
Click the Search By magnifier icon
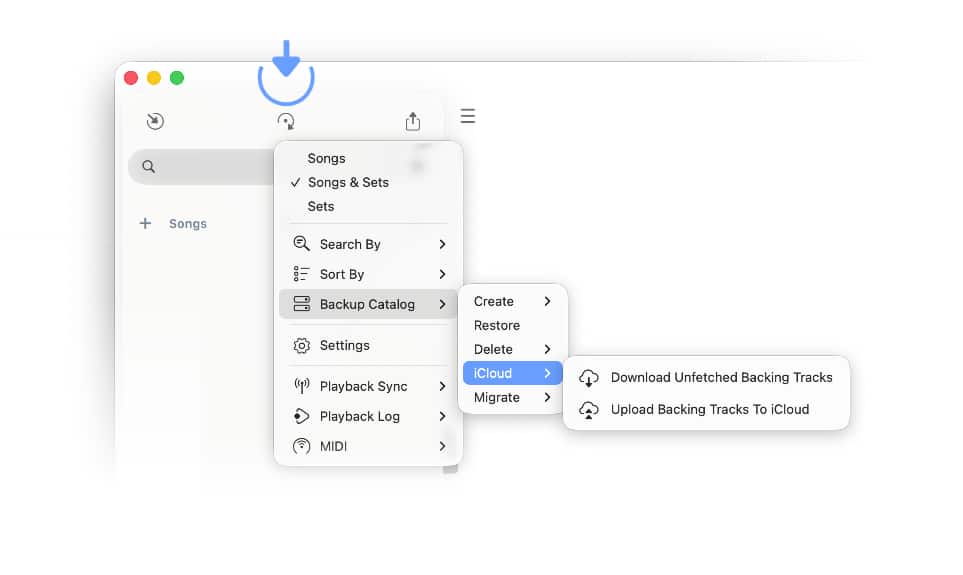tap(301, 244)
